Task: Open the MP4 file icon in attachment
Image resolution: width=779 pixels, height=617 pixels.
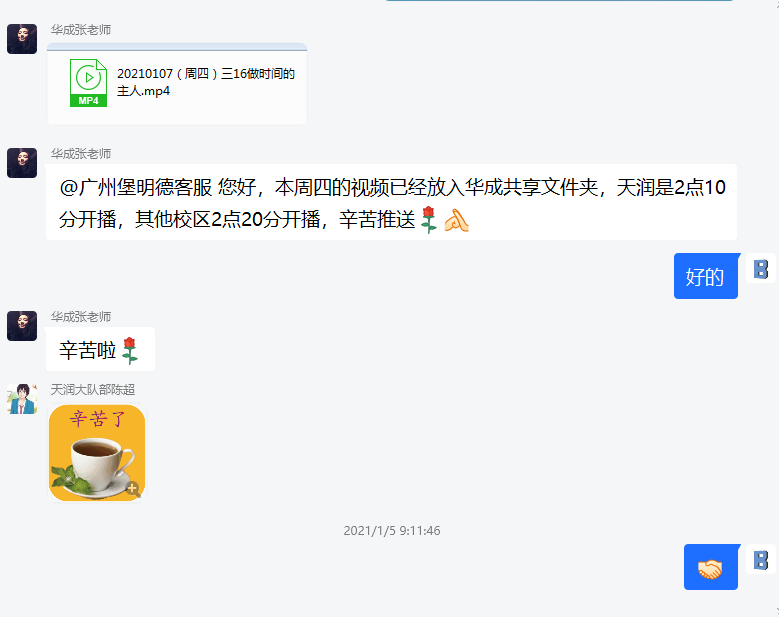Action: (88, 82)
